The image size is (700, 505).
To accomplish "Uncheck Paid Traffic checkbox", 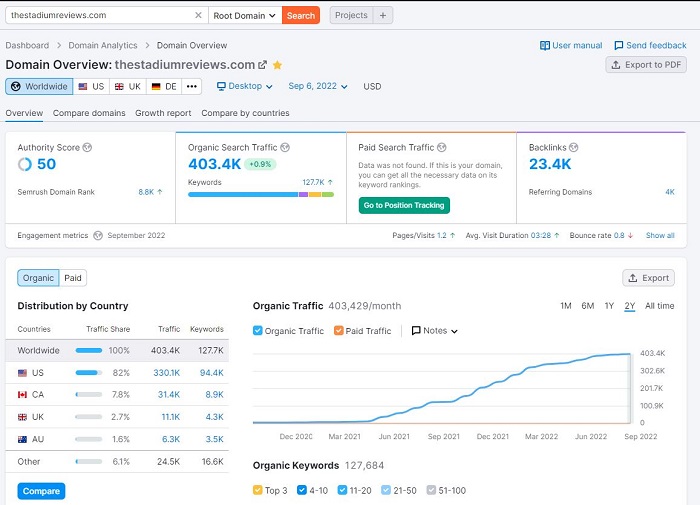I will click(x=338, y=330).
